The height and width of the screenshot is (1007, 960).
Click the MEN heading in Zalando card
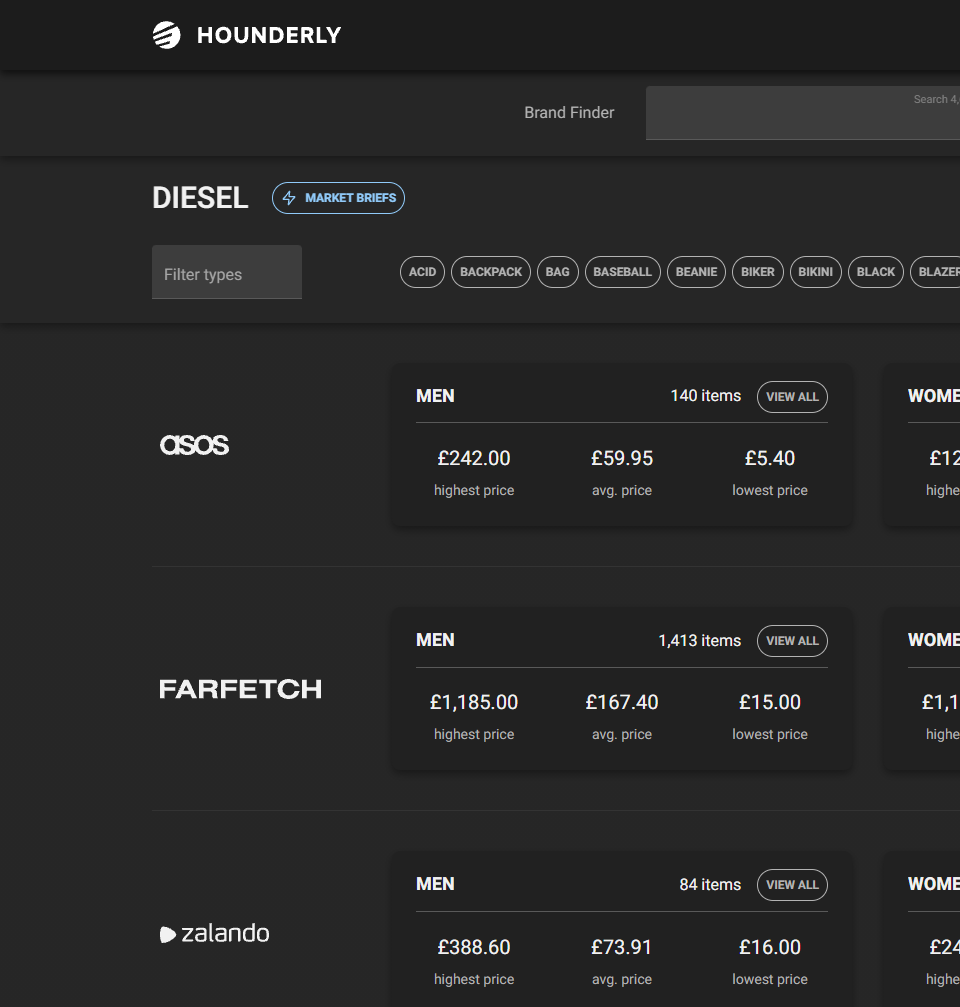[x=435, y=884]
